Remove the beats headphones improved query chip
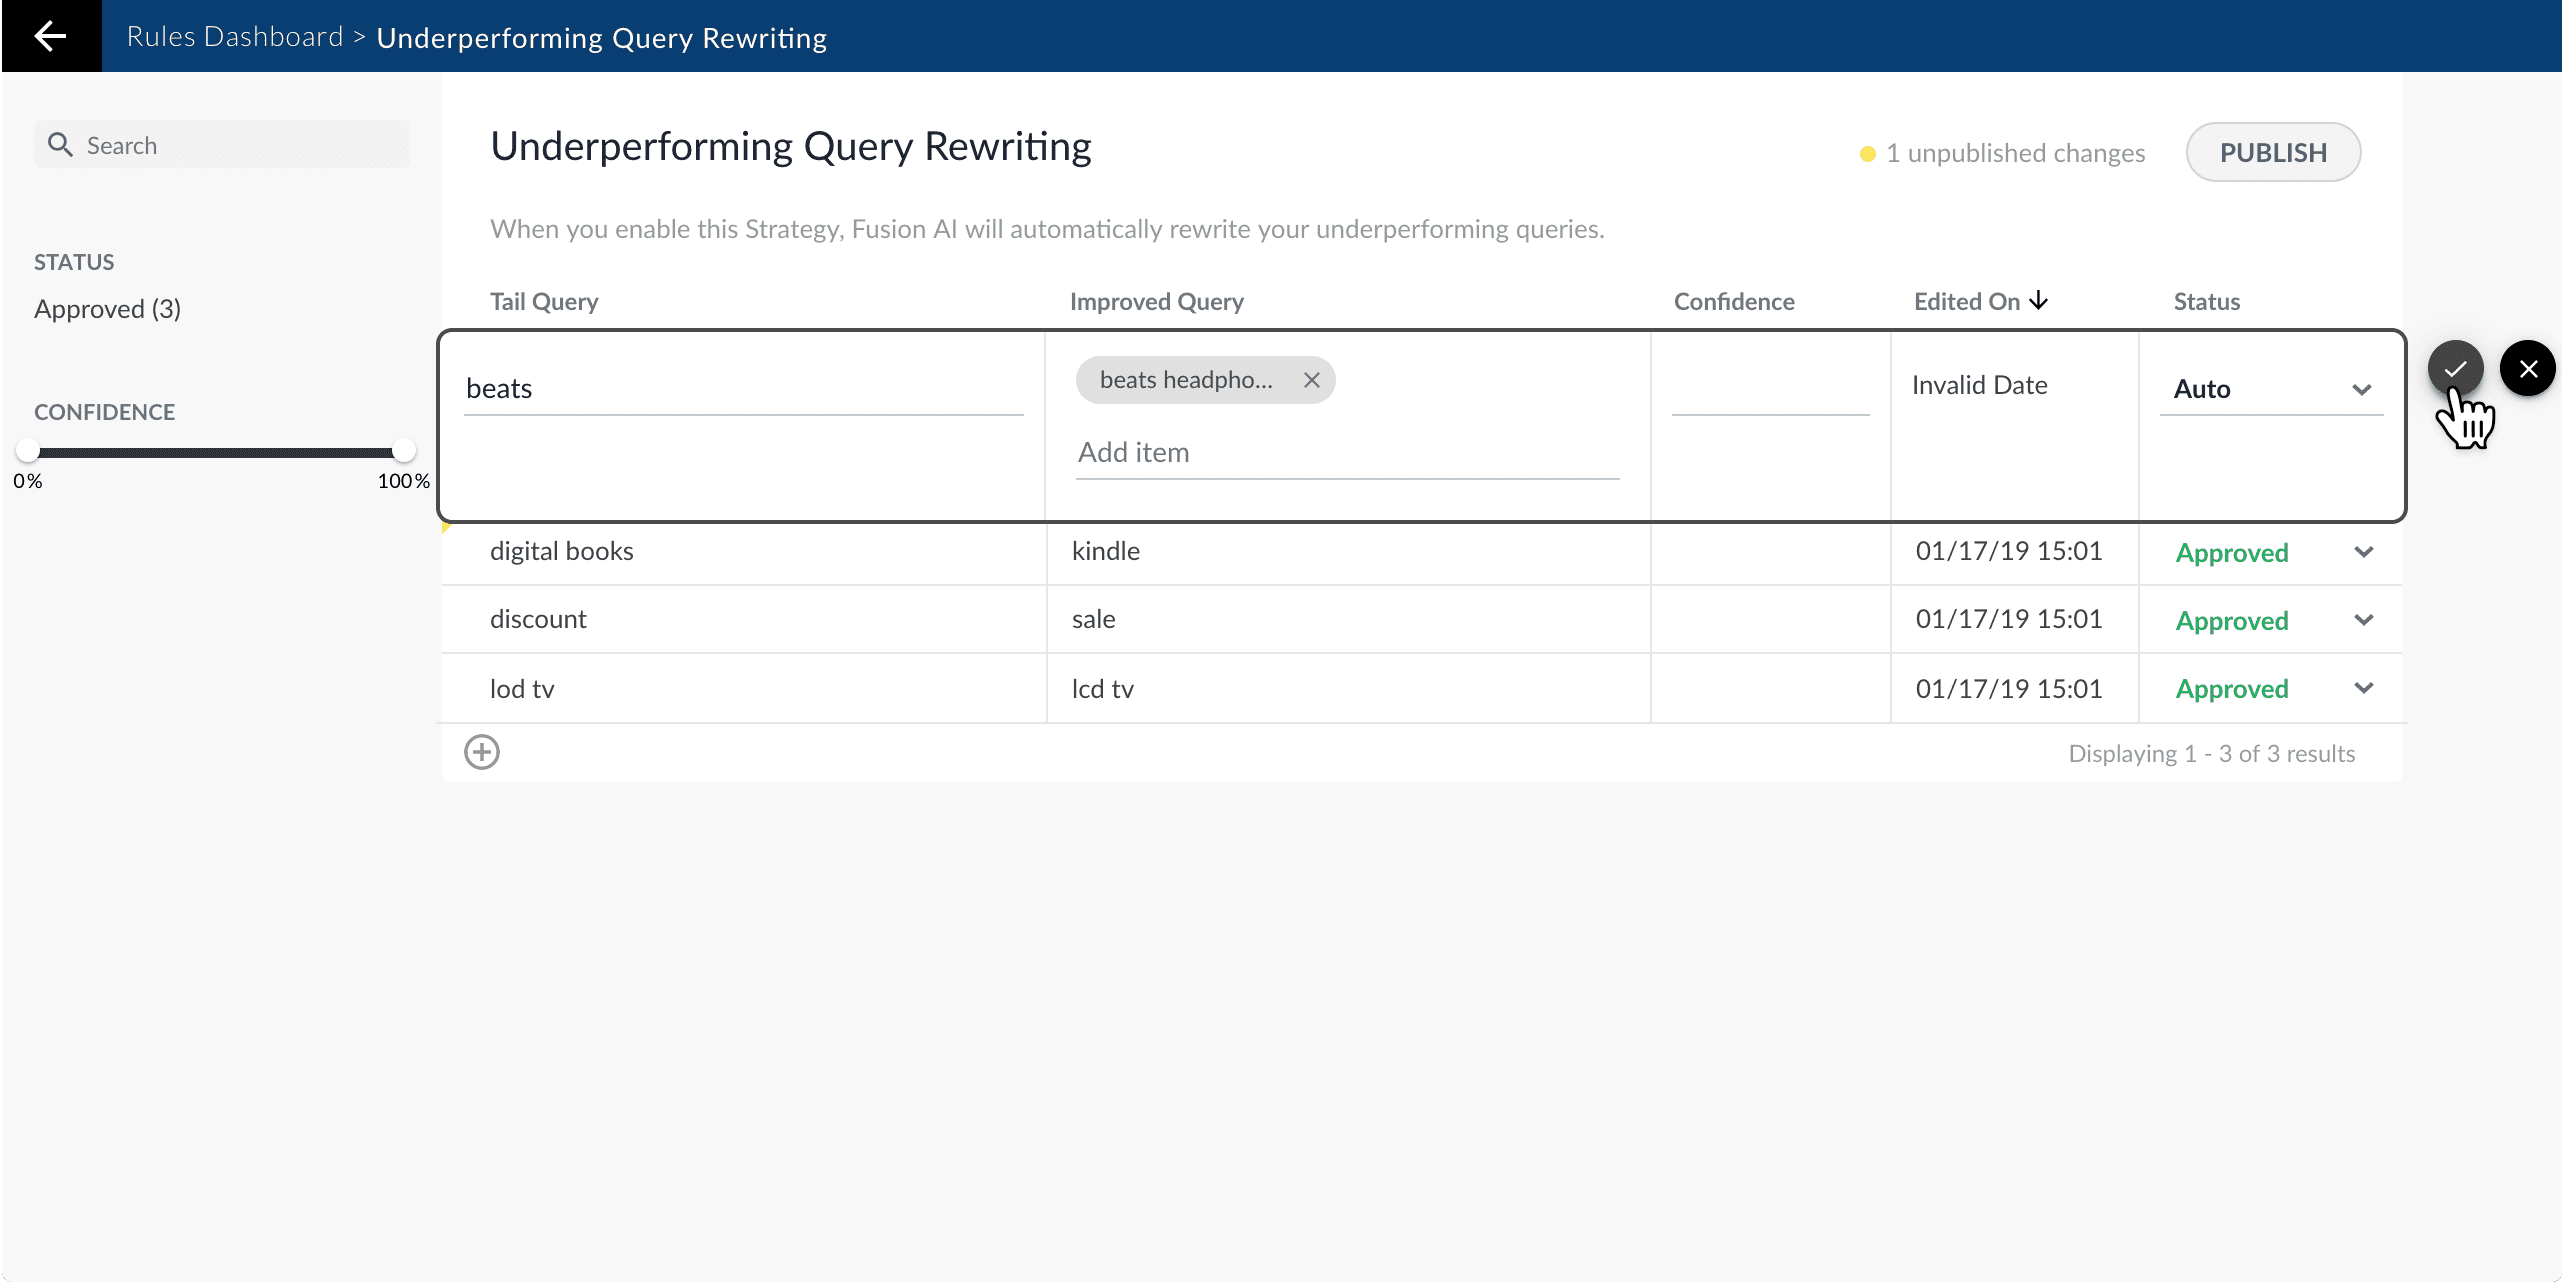The width and height of the screenshot is (2562, 1284). click(1311, 380)
